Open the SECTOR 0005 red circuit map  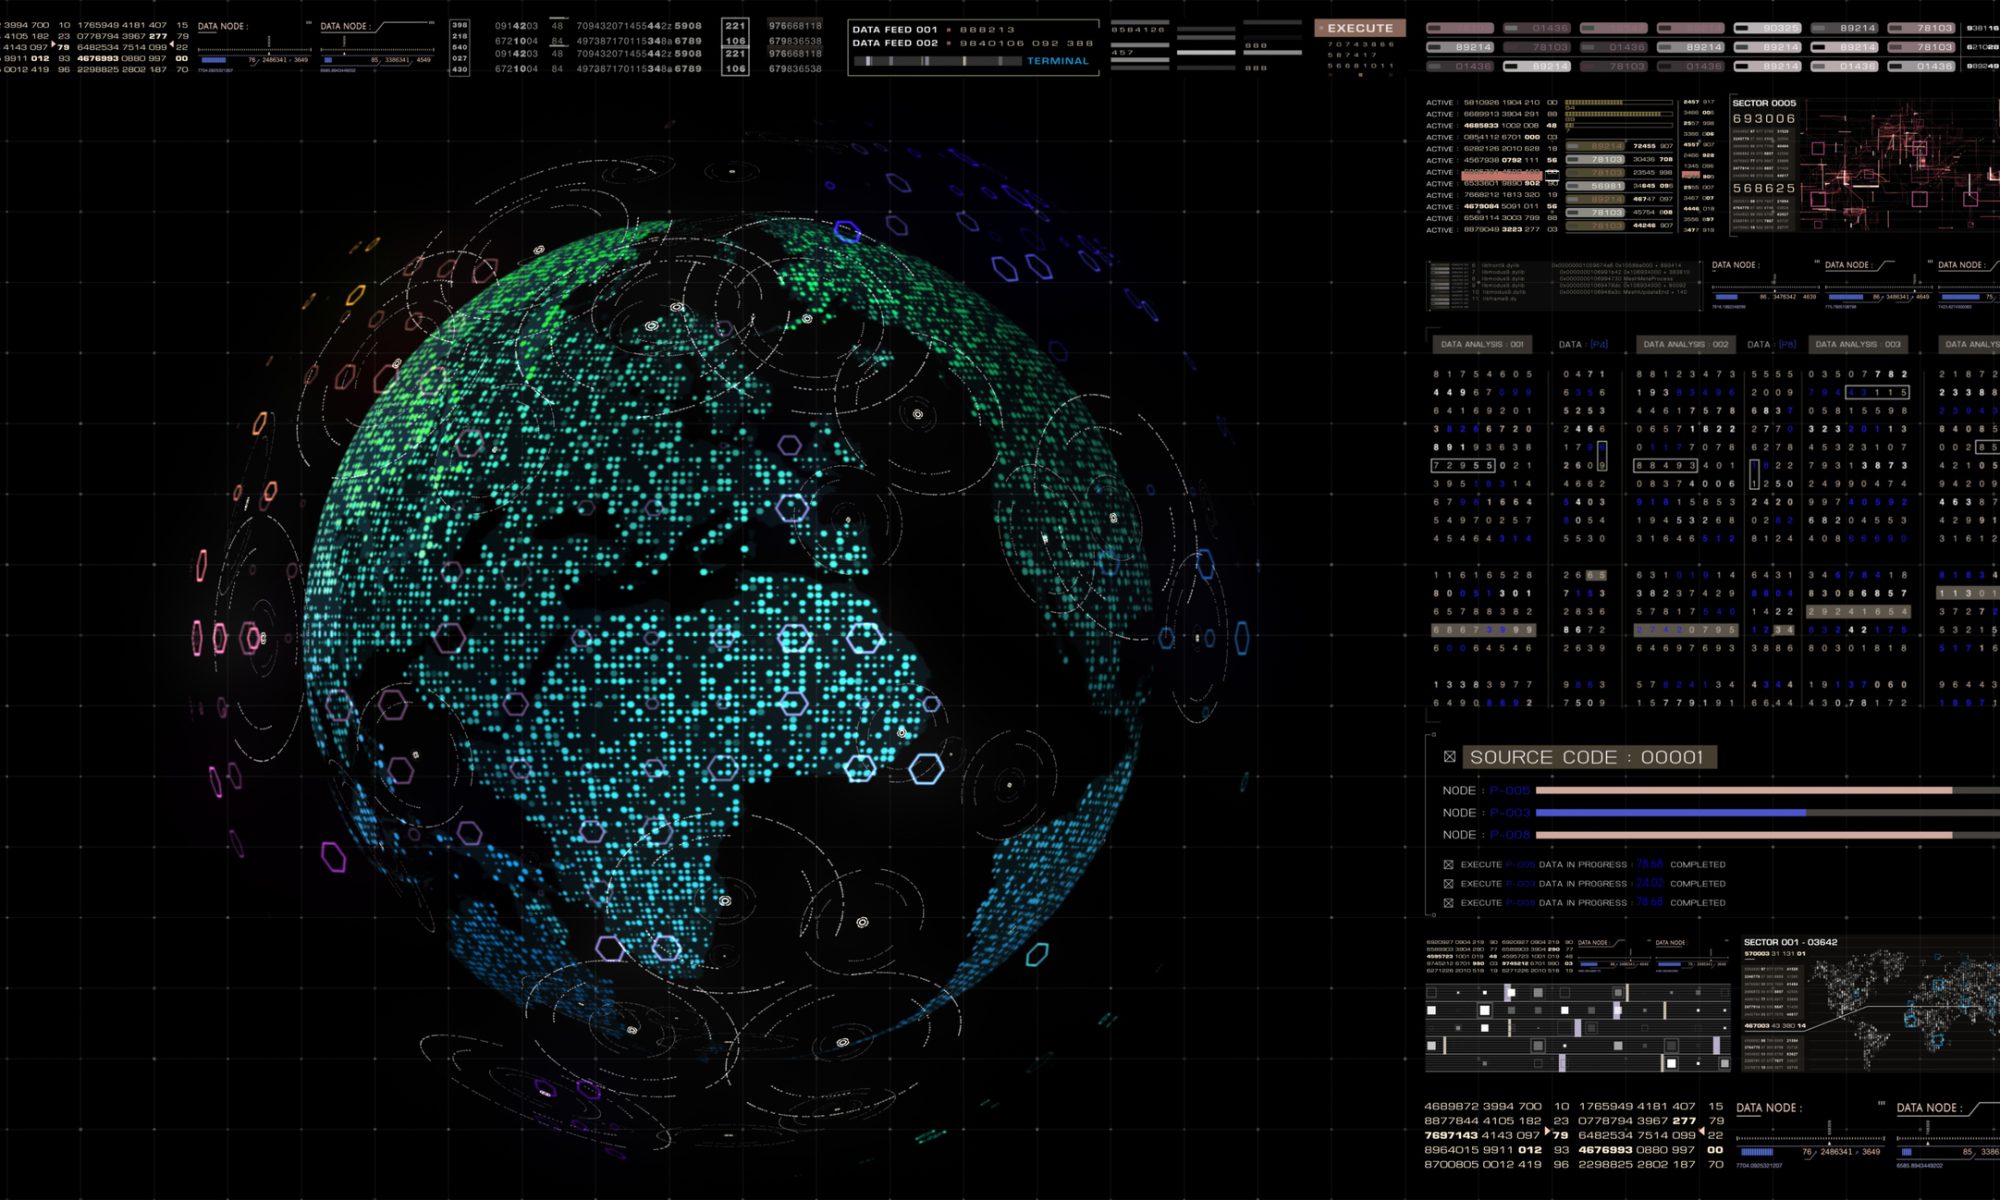[x=1900, y=165]
